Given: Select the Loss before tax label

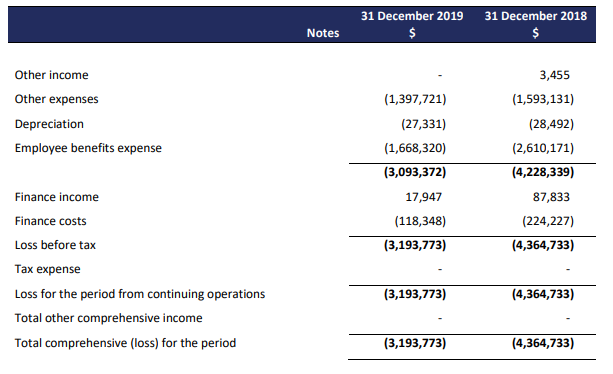Looking at the screenshot, I should point(55,245).
